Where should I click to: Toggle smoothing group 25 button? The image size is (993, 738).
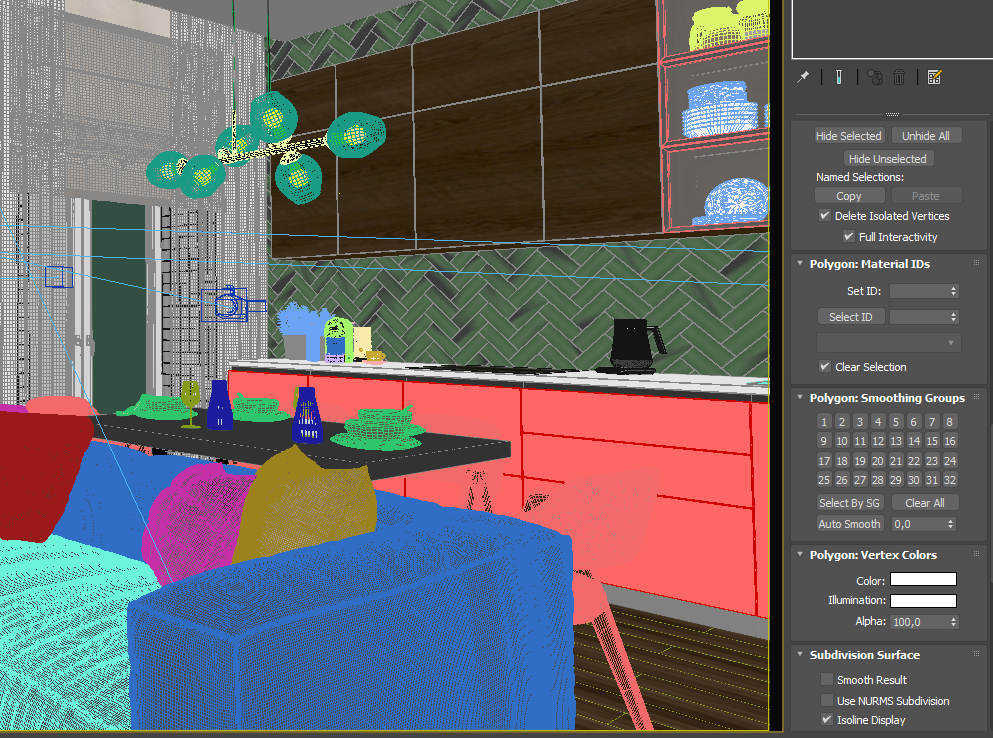(x=823, y=480)
